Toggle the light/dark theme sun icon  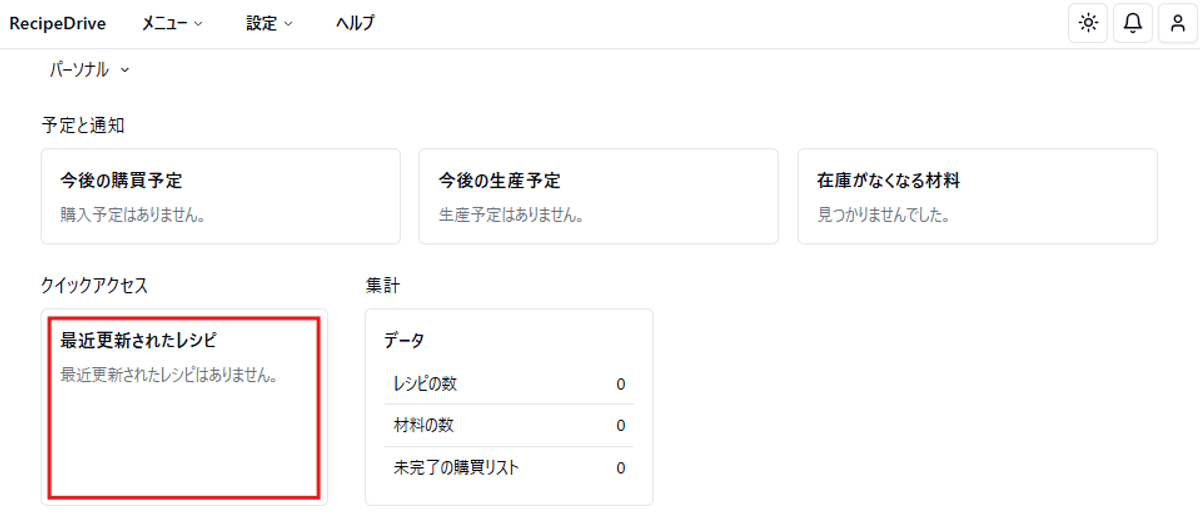(x=1088, y=23)
